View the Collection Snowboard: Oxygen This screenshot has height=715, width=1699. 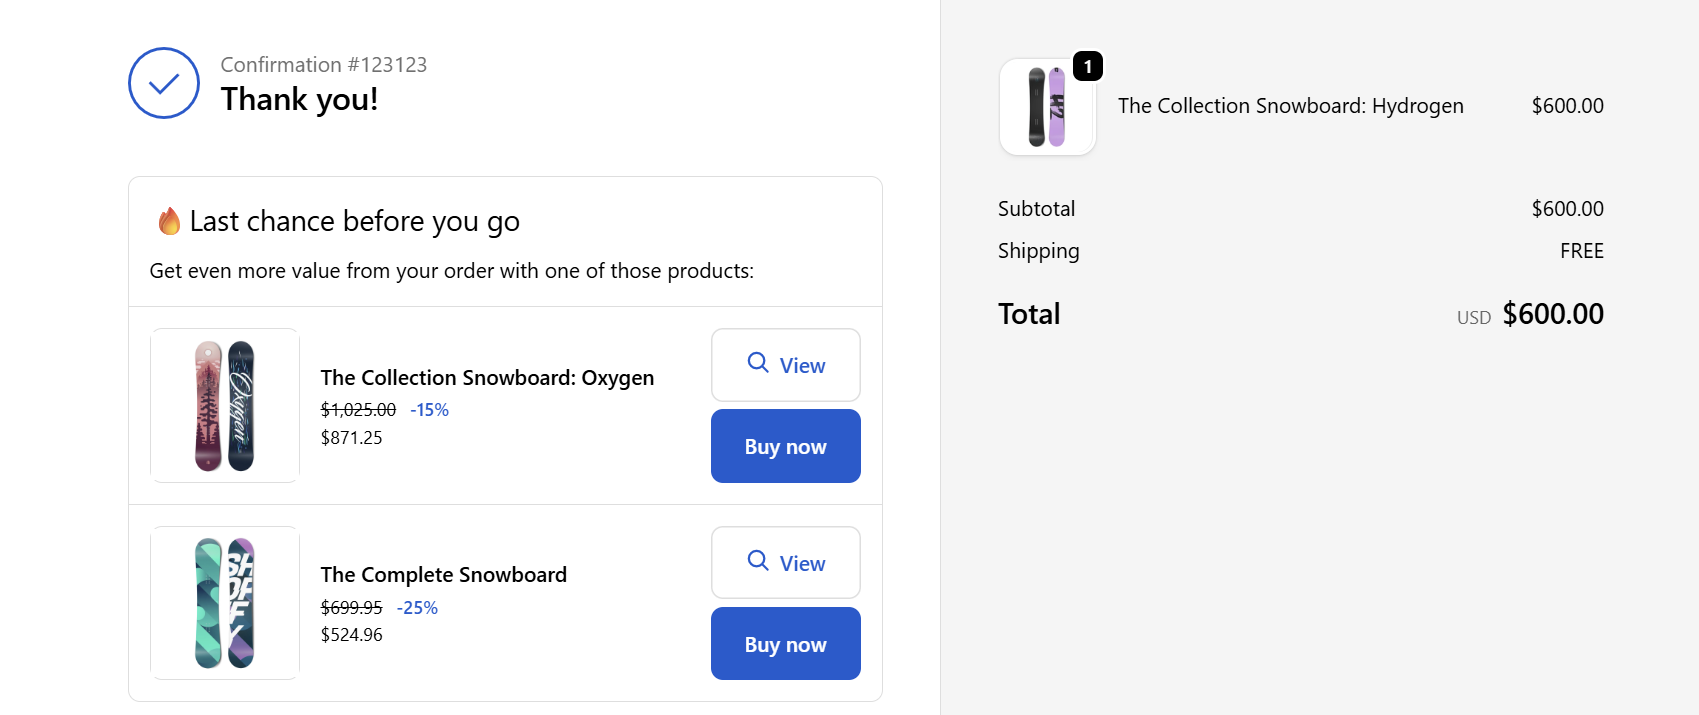(786, 365)
